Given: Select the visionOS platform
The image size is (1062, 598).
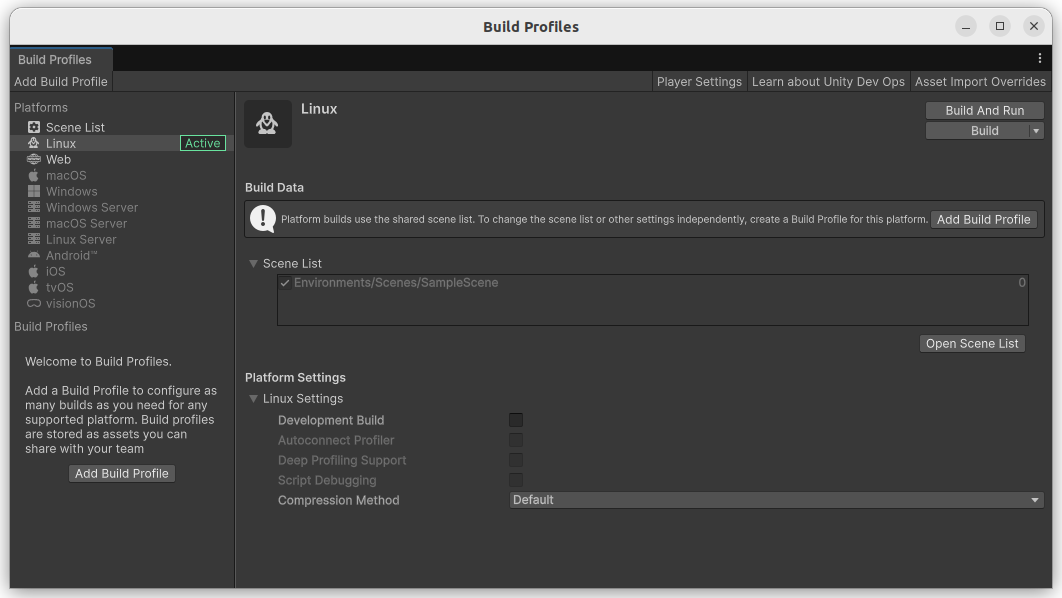Looking at the screenshot, I should (x=122, y=303).
